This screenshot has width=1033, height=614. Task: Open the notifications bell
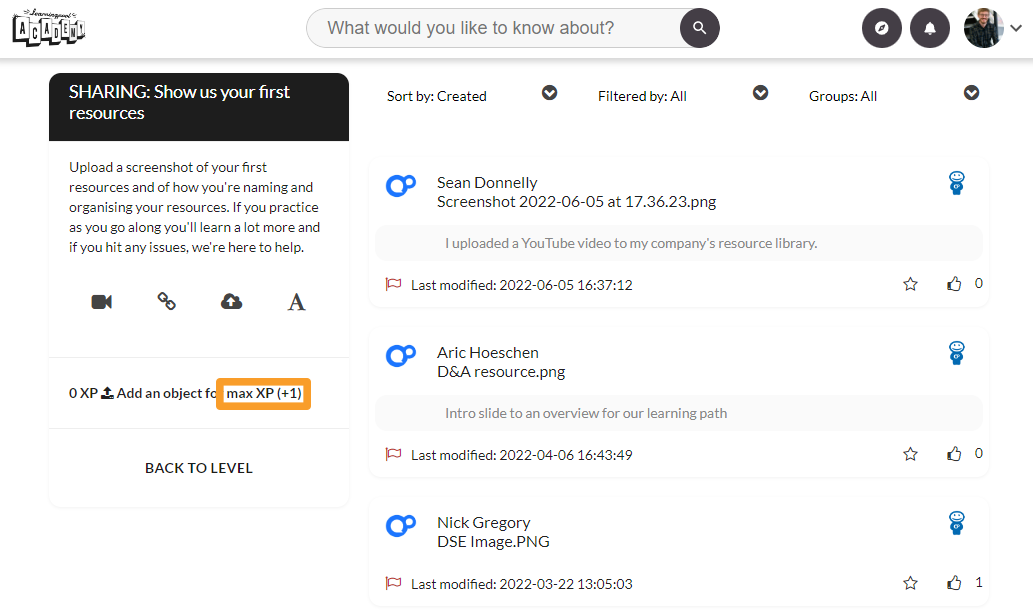pyautogui.click(x=930, y=28)
